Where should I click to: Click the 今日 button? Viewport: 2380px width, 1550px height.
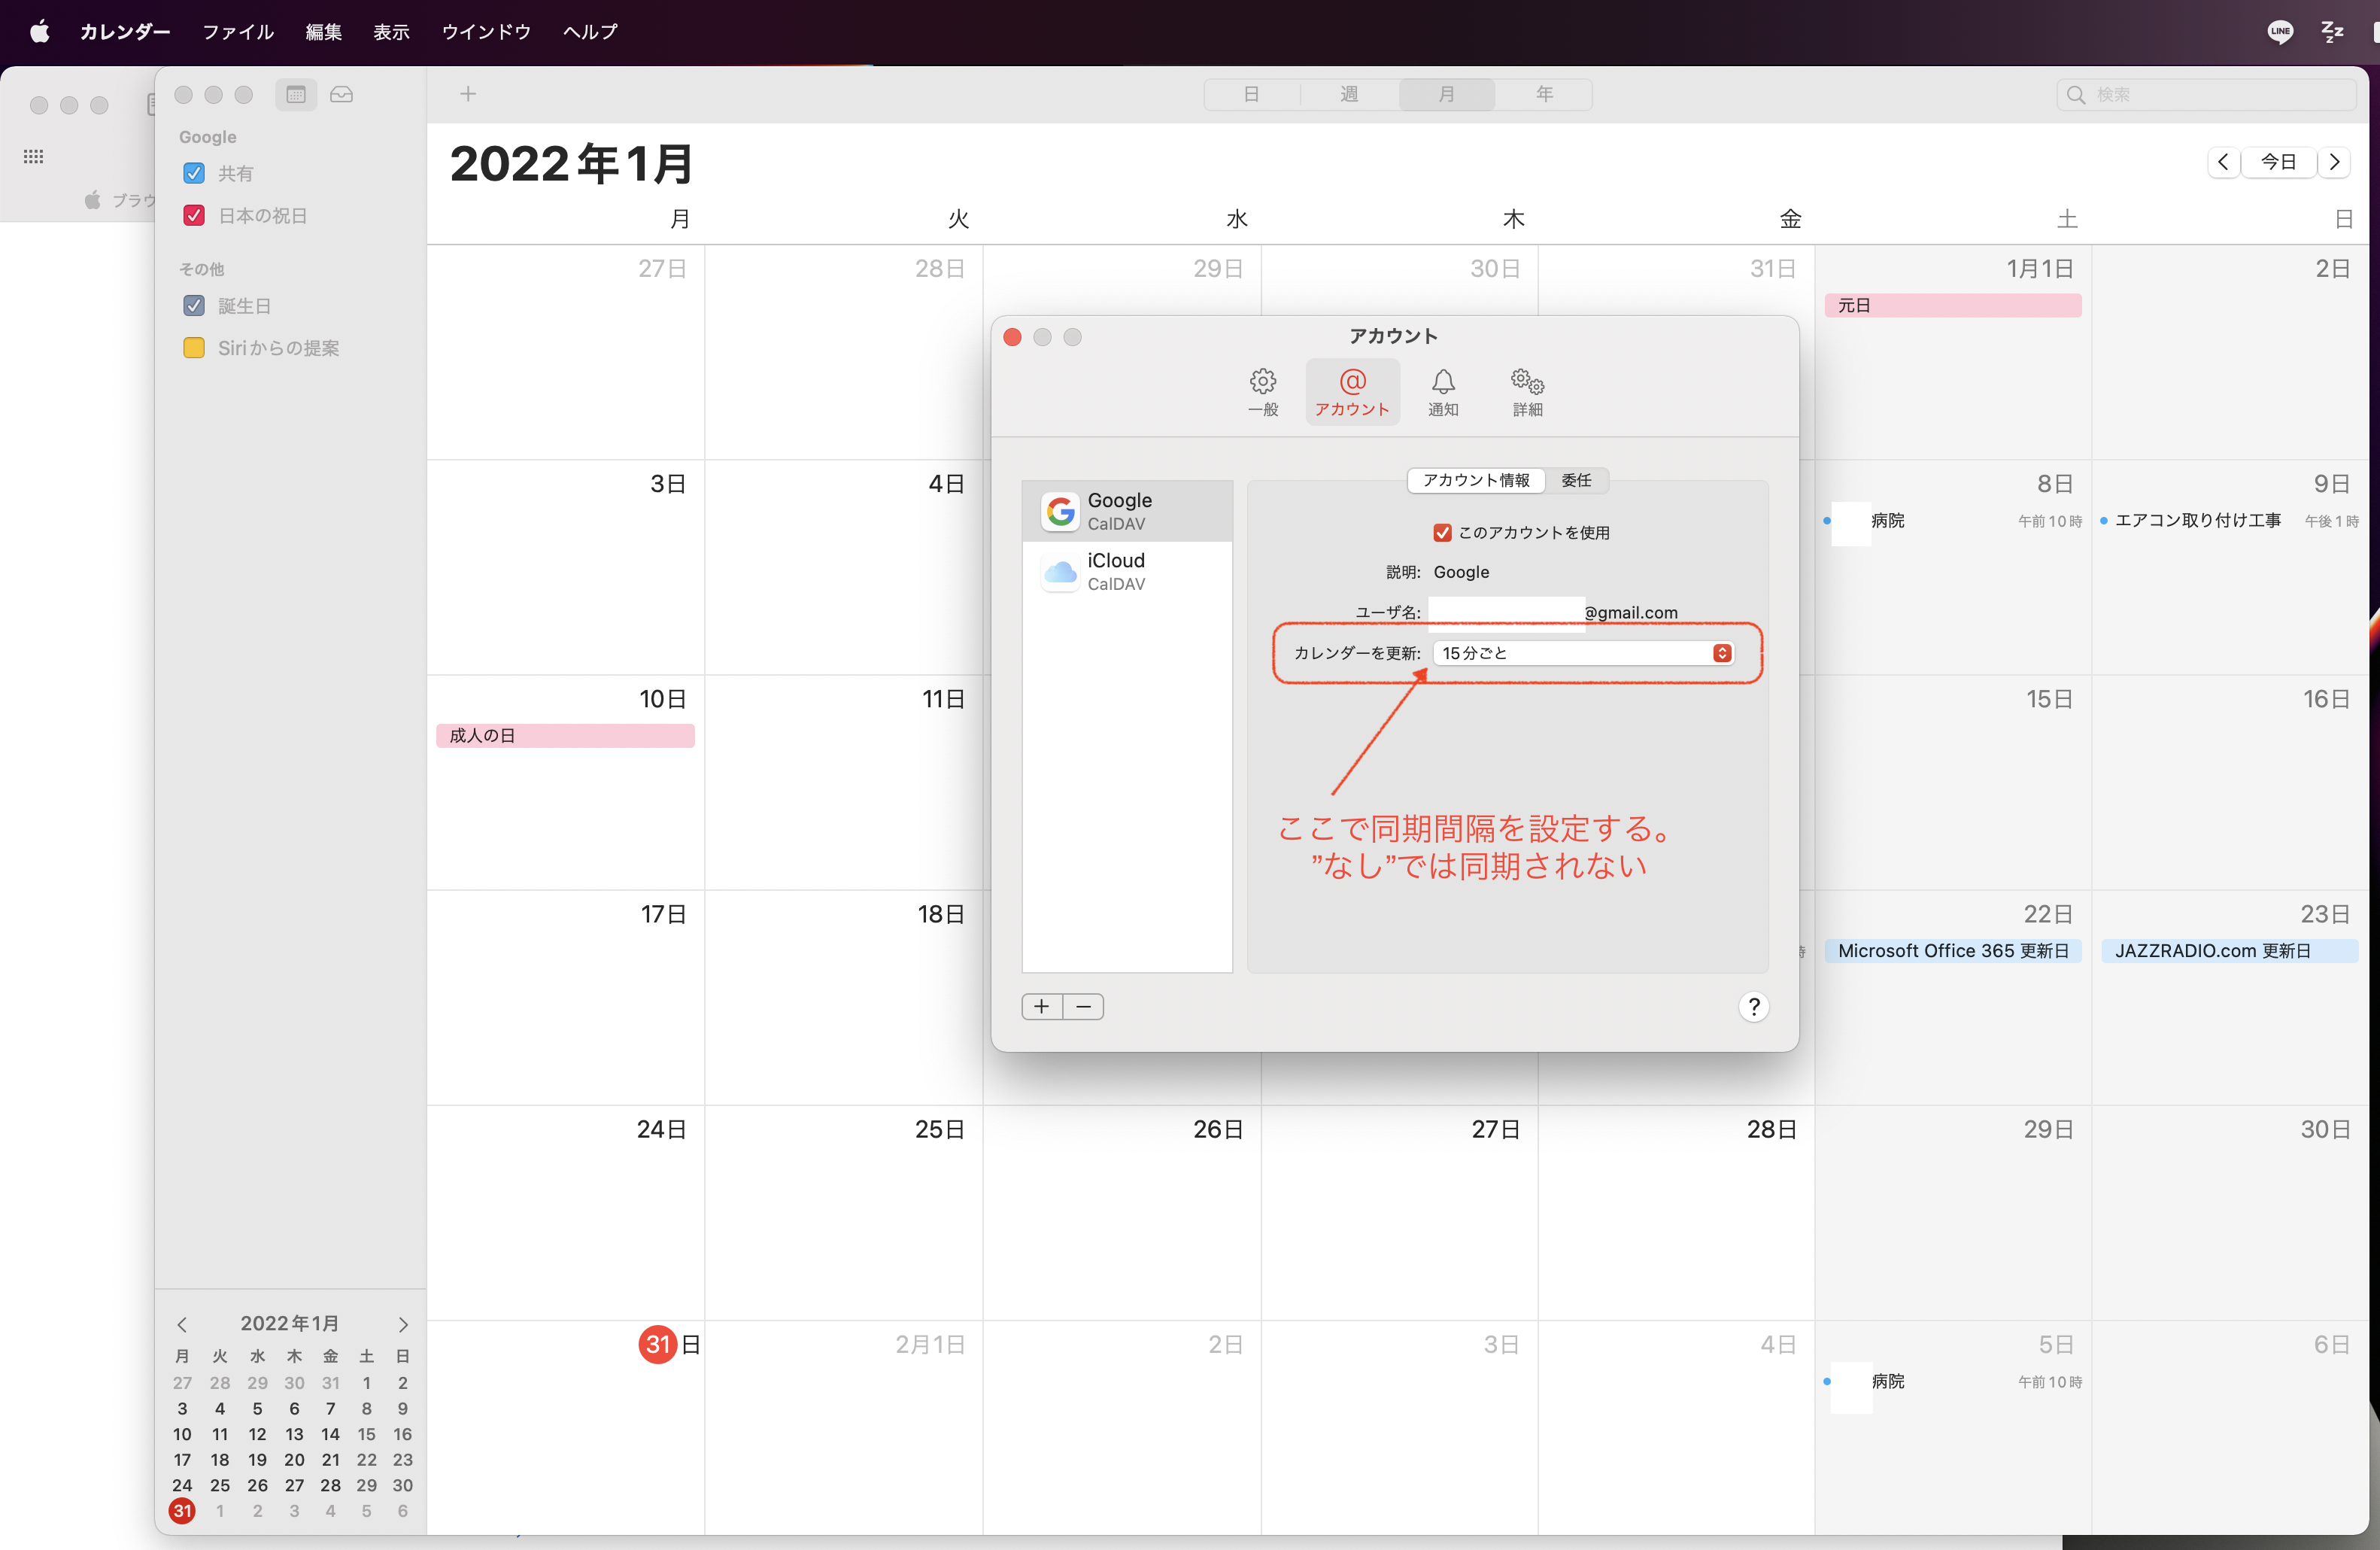(2278, 162)
